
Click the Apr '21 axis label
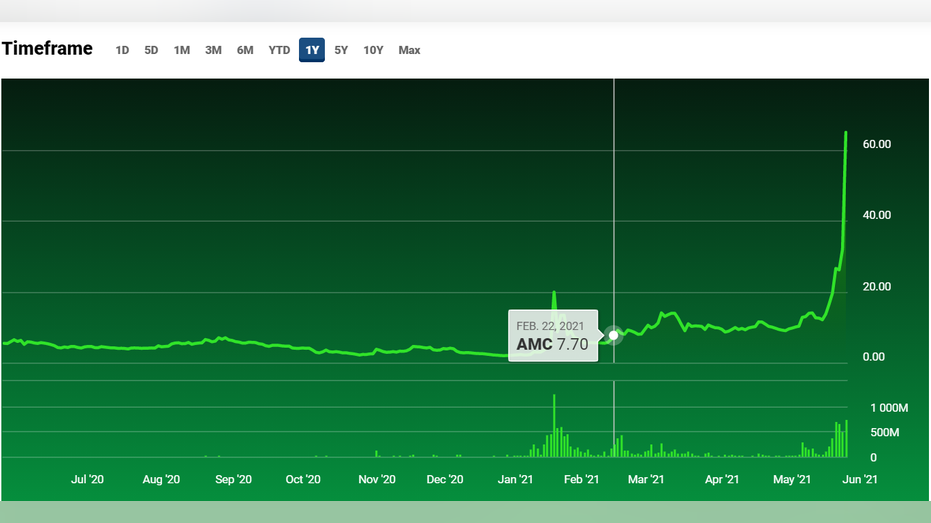722,479
